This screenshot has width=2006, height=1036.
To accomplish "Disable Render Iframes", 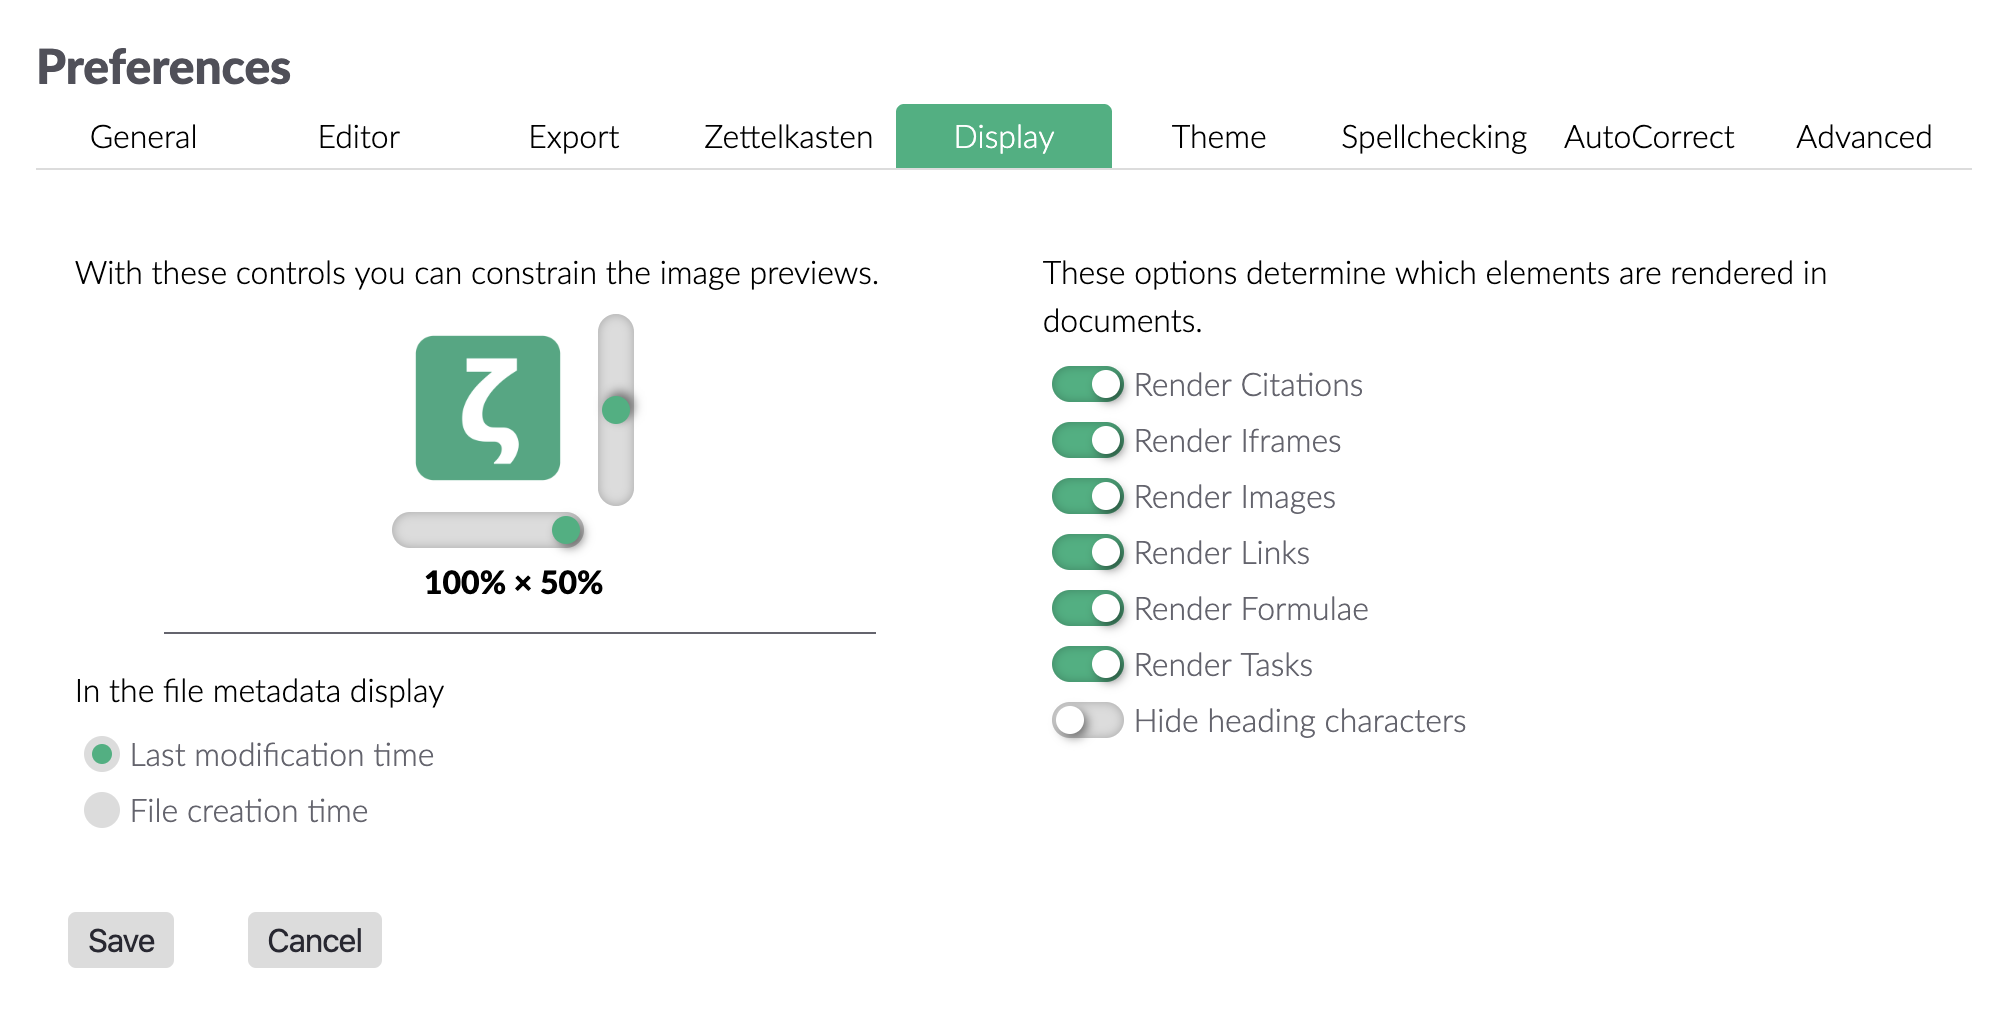I will [x=1087, y=440].
